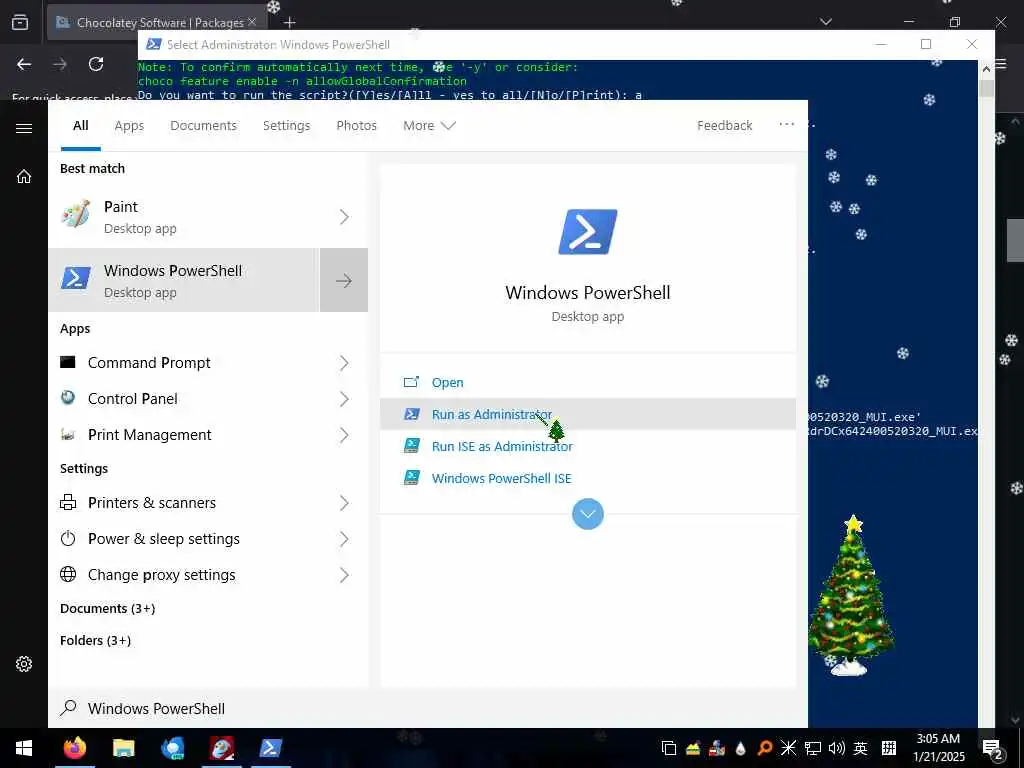
Task: Expand Command Prompt options chevron
Action: tap(344, 362)
